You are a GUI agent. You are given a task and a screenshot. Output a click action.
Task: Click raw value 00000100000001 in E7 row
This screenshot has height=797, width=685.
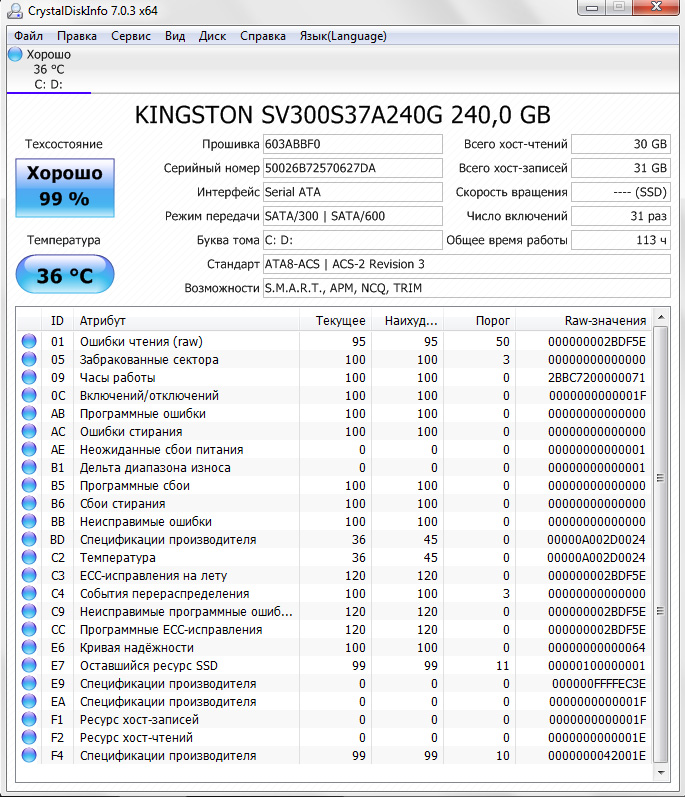click(x=597, y=665)
